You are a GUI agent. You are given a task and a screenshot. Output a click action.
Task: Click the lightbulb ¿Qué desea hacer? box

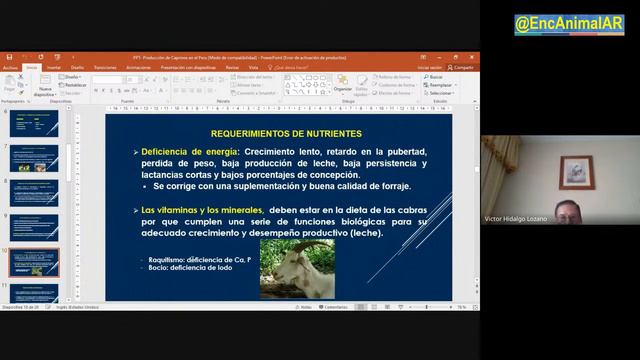288,68
